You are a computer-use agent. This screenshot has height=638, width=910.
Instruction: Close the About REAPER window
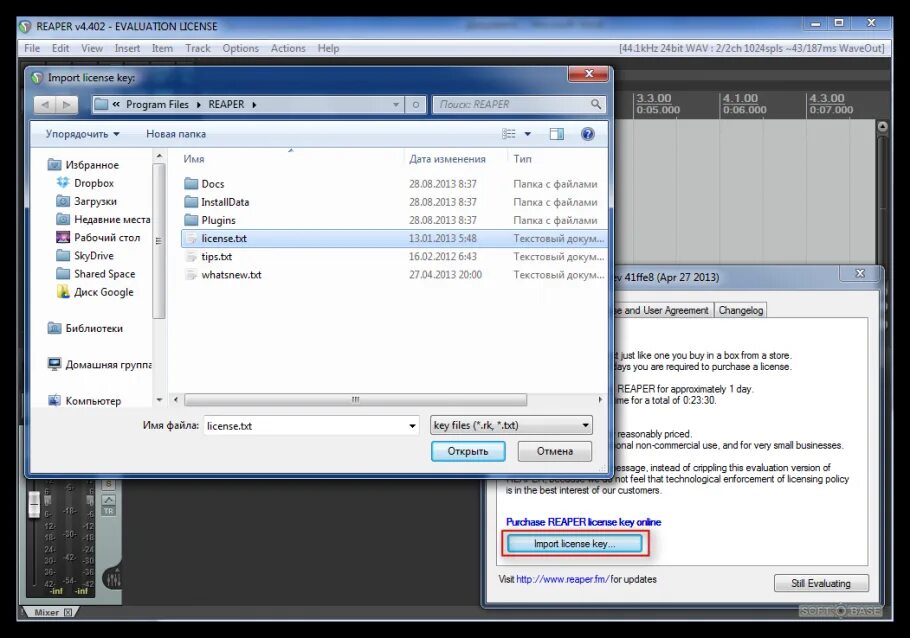860,273
